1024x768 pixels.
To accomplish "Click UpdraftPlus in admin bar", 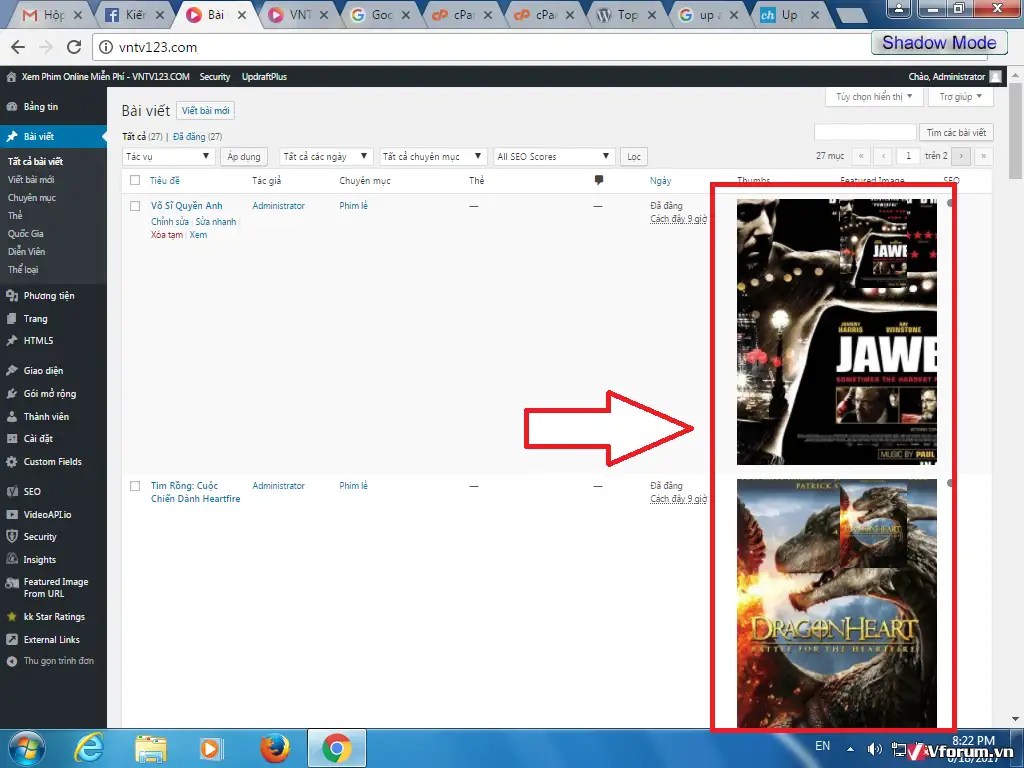I will [264, 76].
